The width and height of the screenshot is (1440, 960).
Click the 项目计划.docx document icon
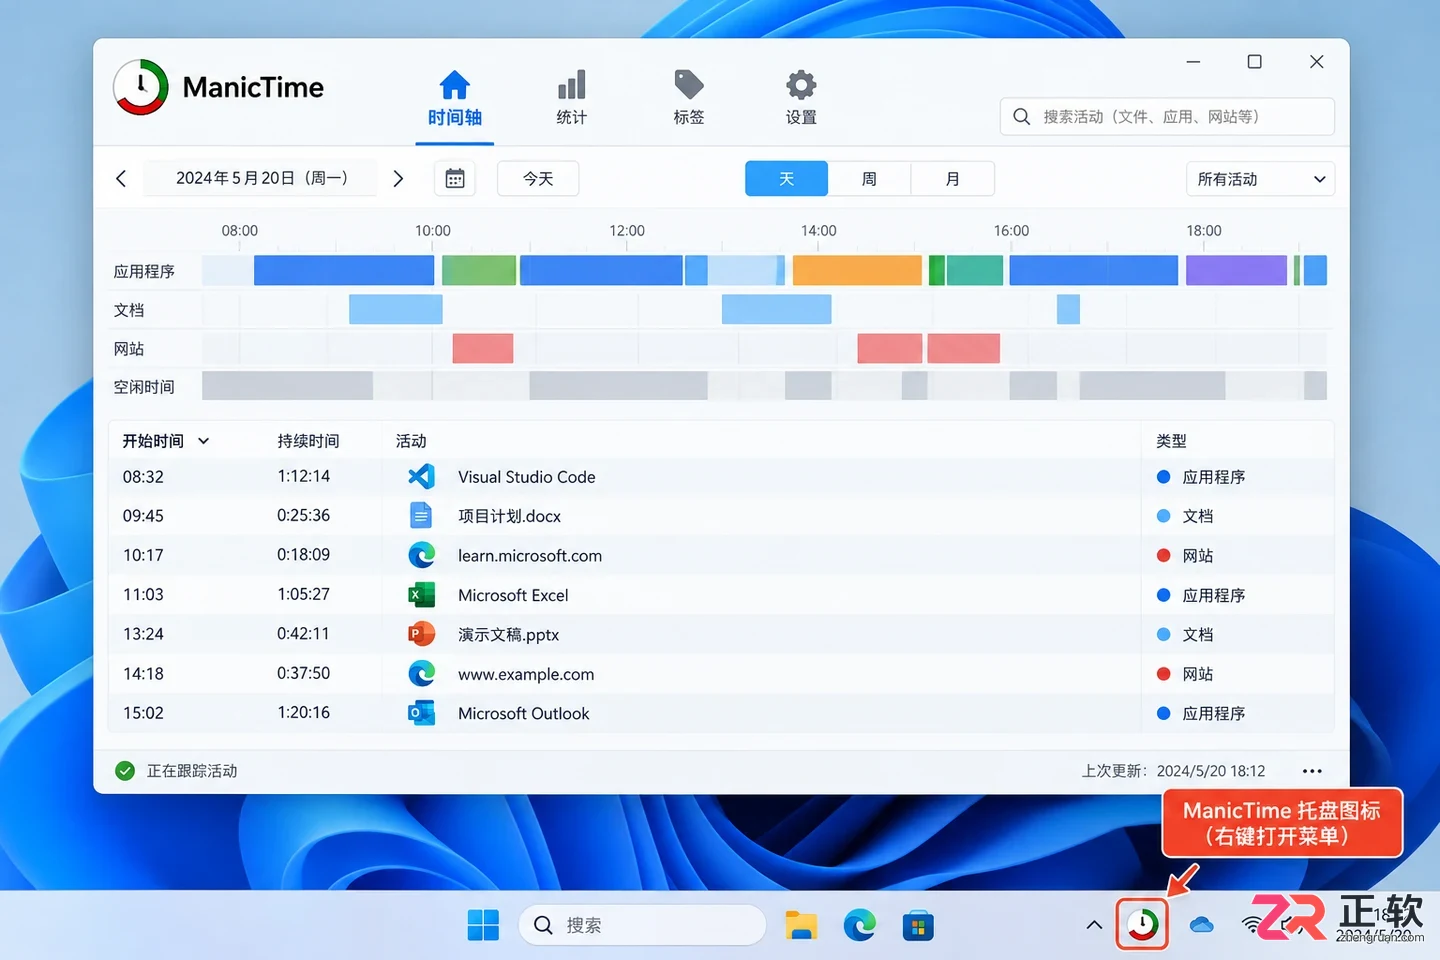click(421, 516)
